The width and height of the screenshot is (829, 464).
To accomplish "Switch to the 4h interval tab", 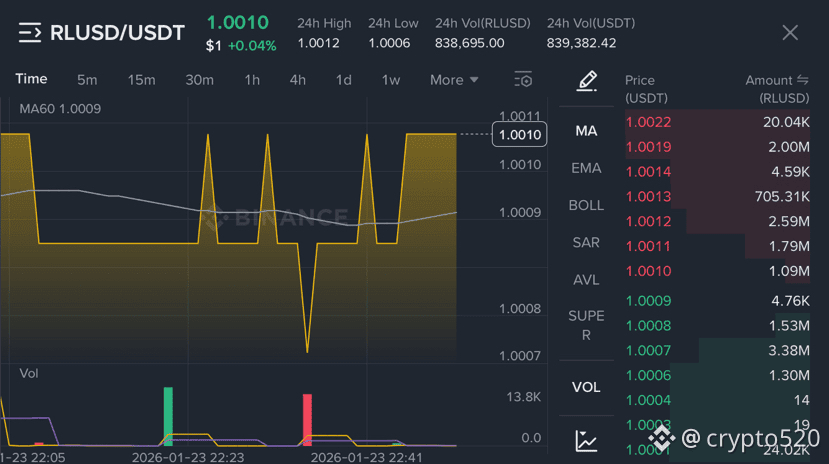I will [298, 80].
